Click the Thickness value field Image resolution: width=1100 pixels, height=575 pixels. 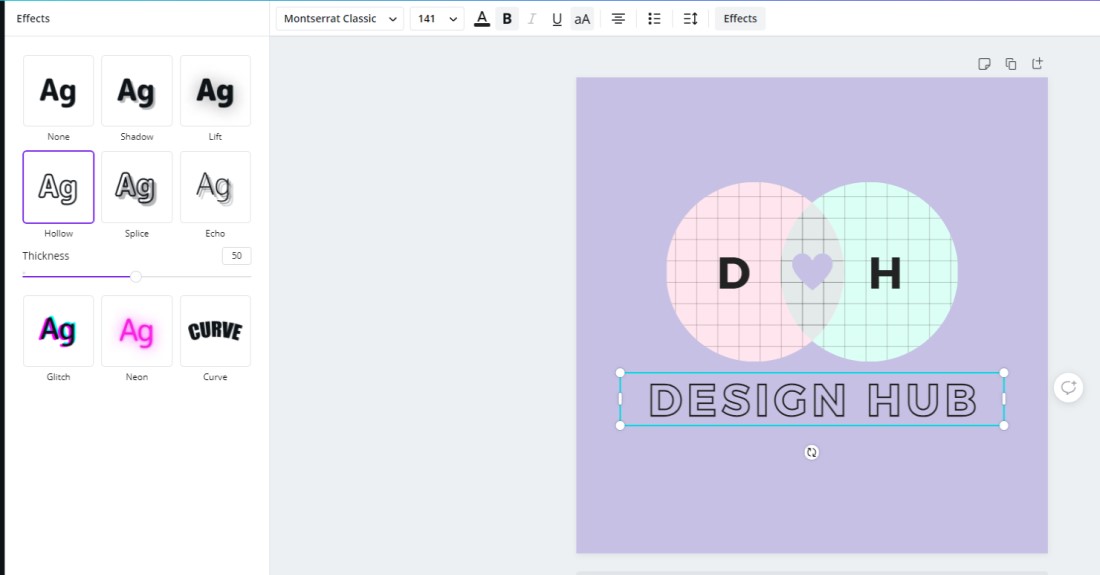[x=236, y=256]
